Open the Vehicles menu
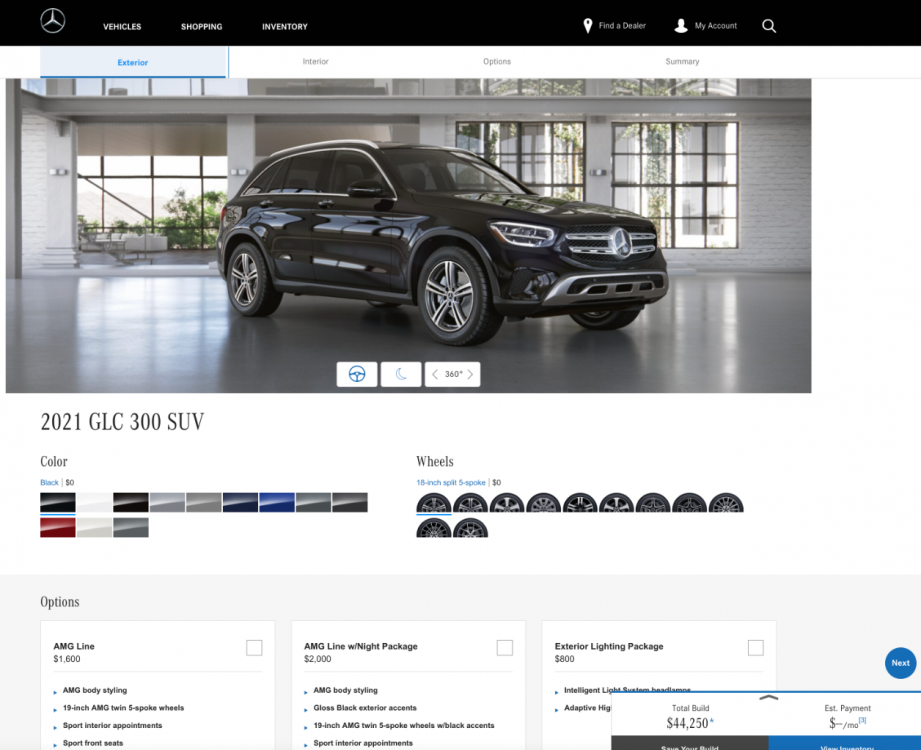The image size is (921, 750). 122,27
